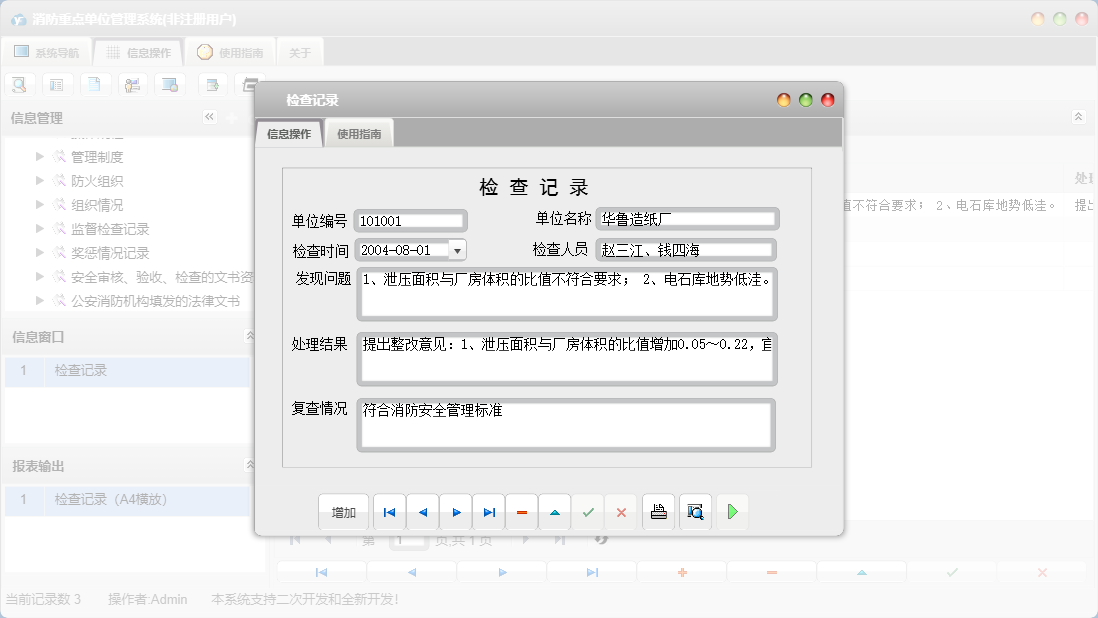This screenshot has width=1098, height=618.
Task: Open print preview for the record
Action: click(x=695, y=511)
